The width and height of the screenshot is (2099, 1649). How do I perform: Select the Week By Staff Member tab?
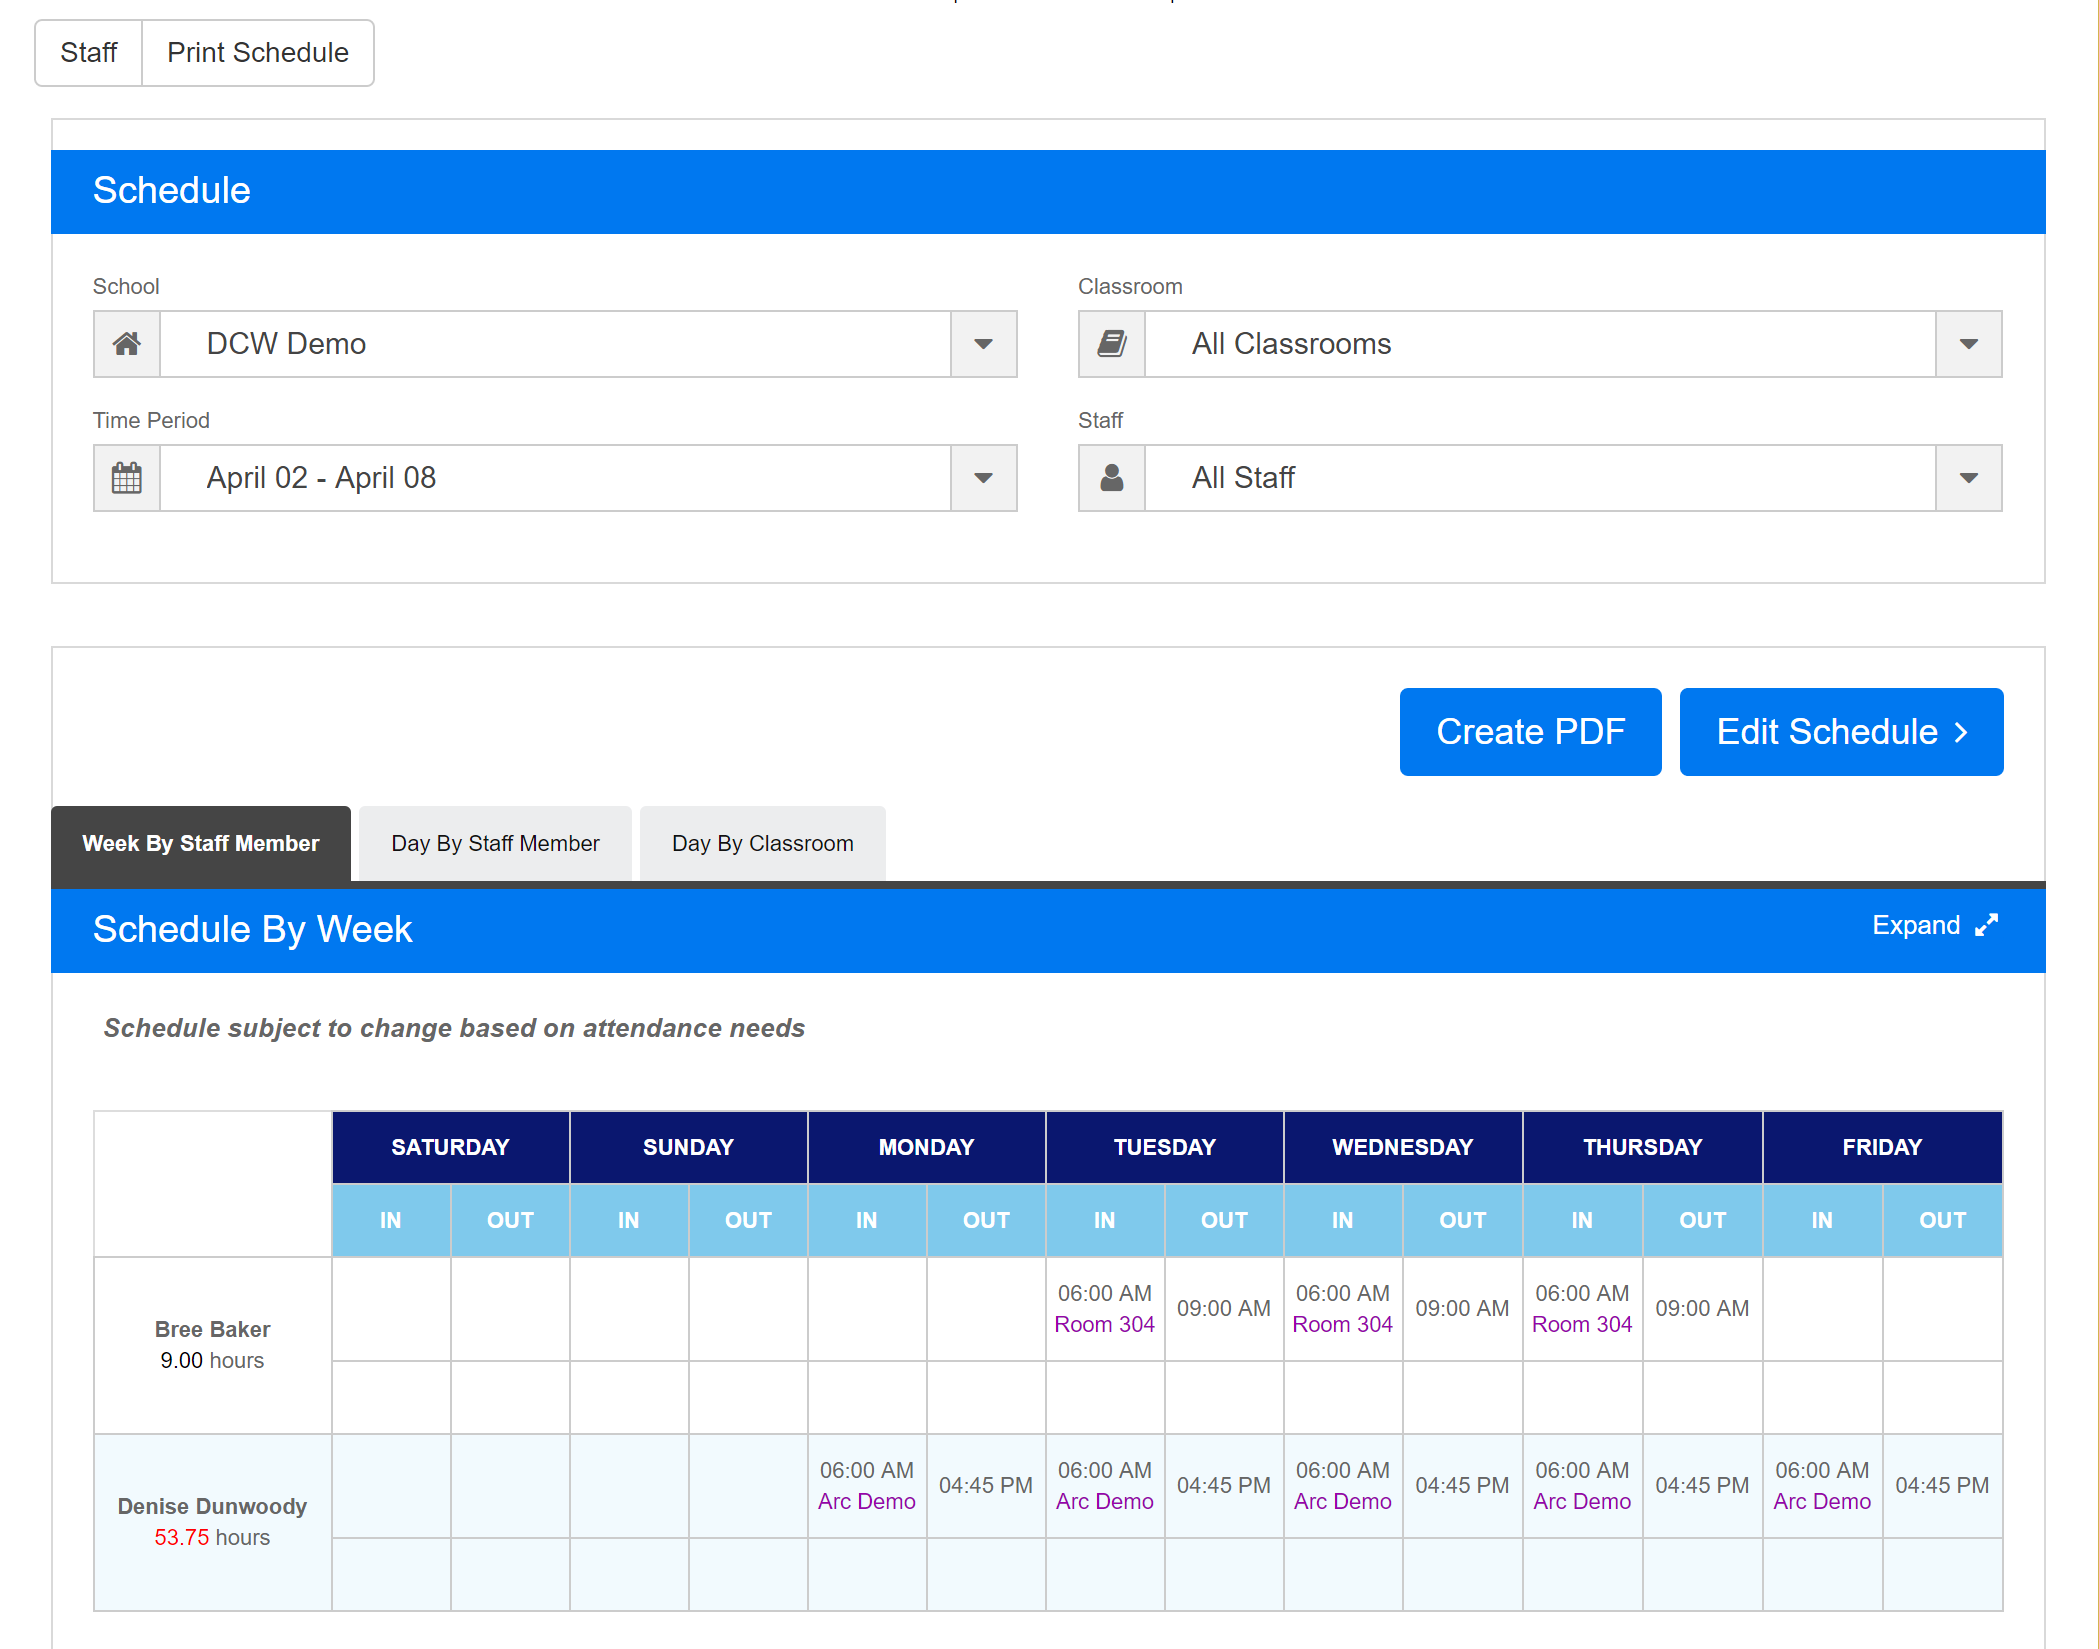click(x=200, y=844)
